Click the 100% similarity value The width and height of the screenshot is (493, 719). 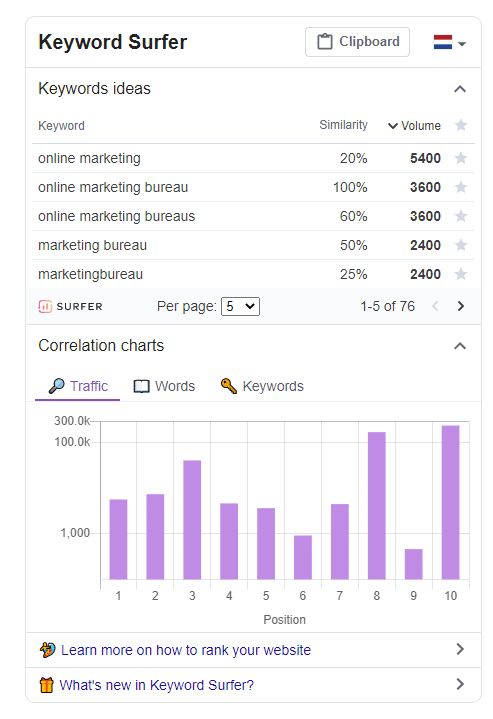tap(350, 187)
